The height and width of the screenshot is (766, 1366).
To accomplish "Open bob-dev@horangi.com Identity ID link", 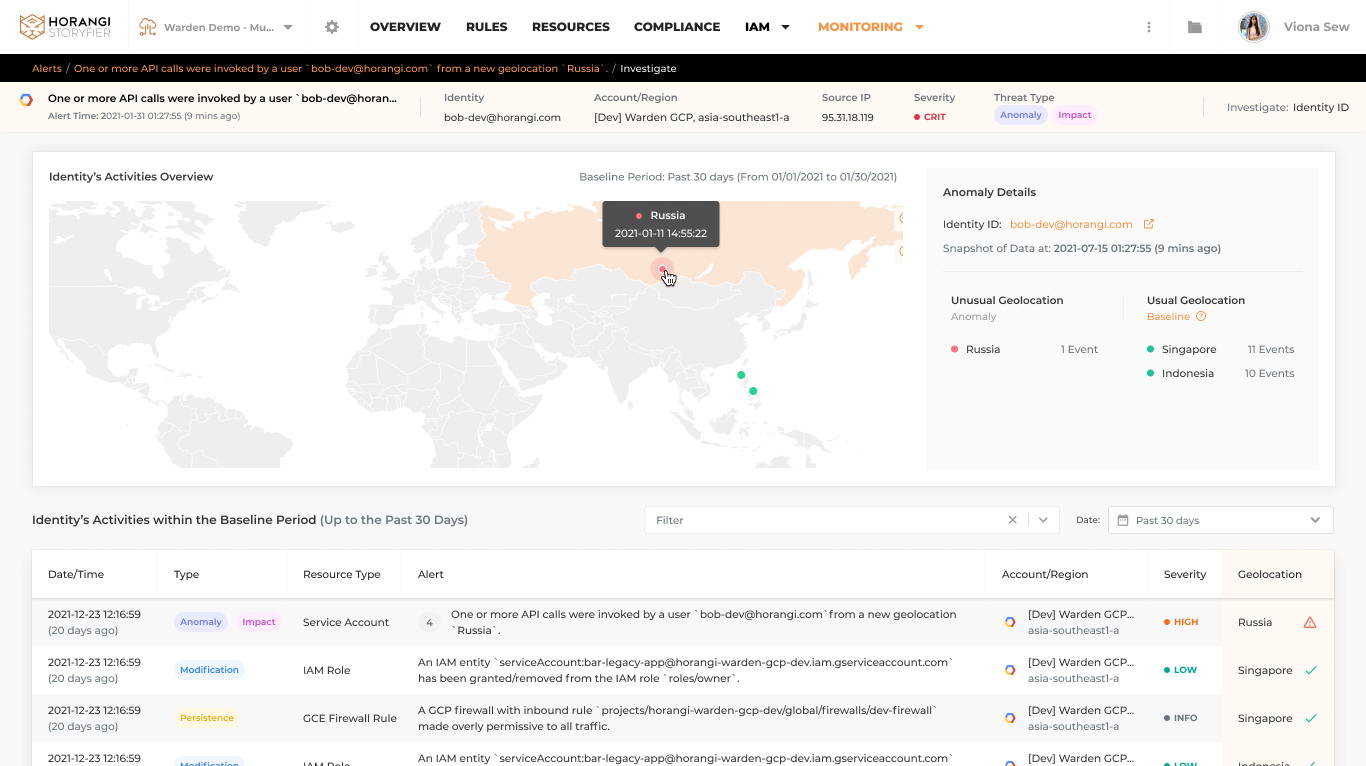I will (1071, 224).
